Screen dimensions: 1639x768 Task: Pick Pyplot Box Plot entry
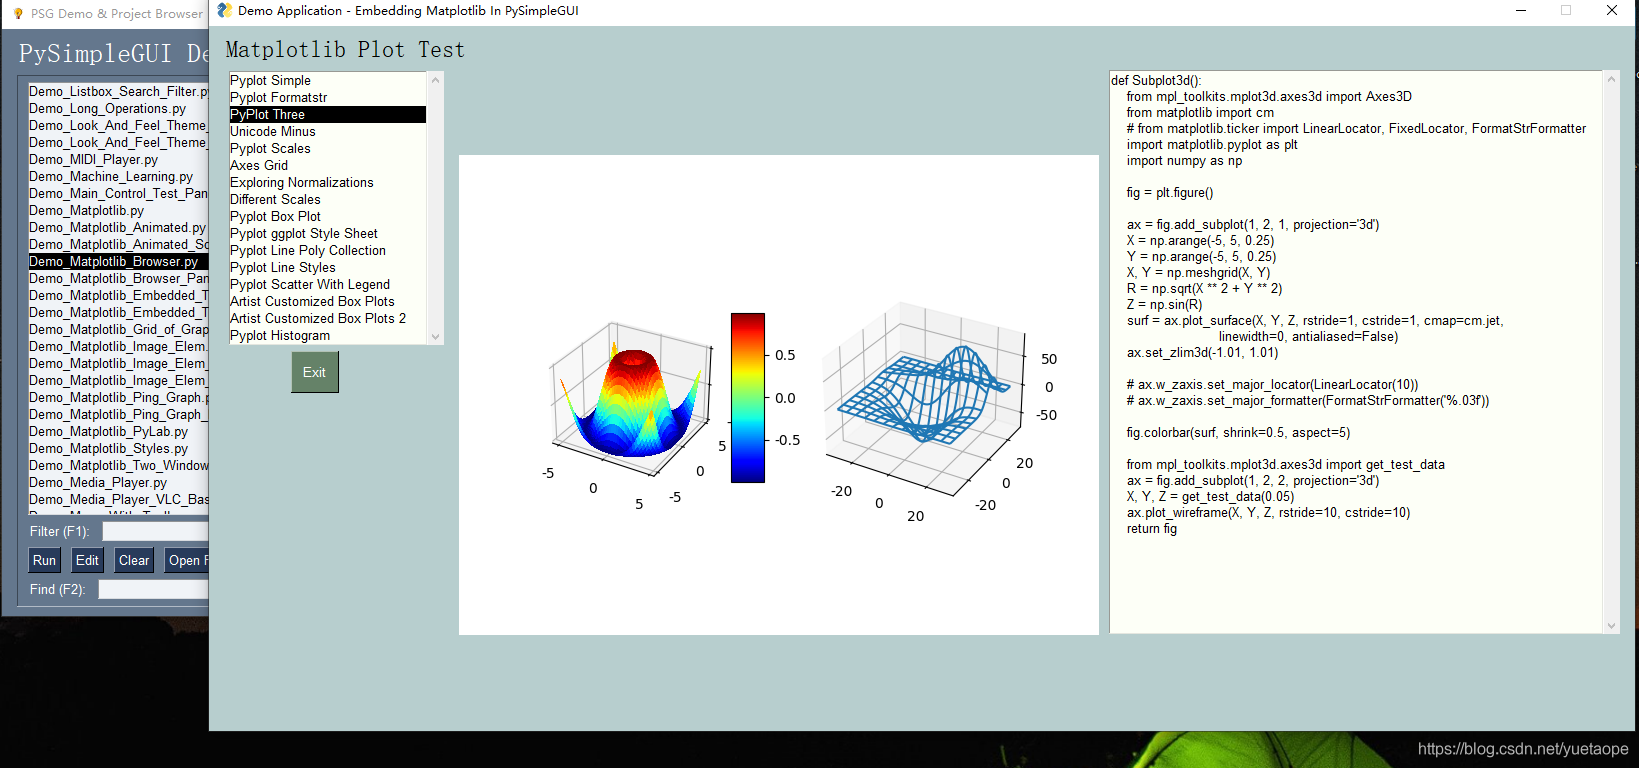pyautogui.click(x=328, y=216)
